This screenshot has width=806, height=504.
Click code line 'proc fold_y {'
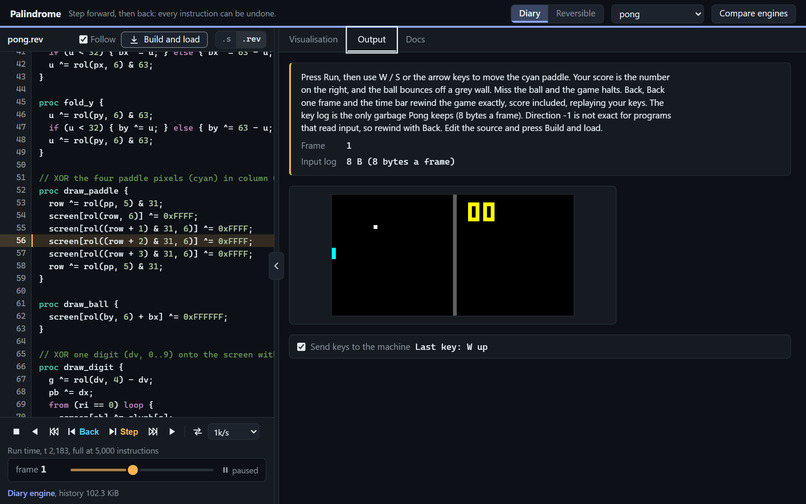click(71, 103)
